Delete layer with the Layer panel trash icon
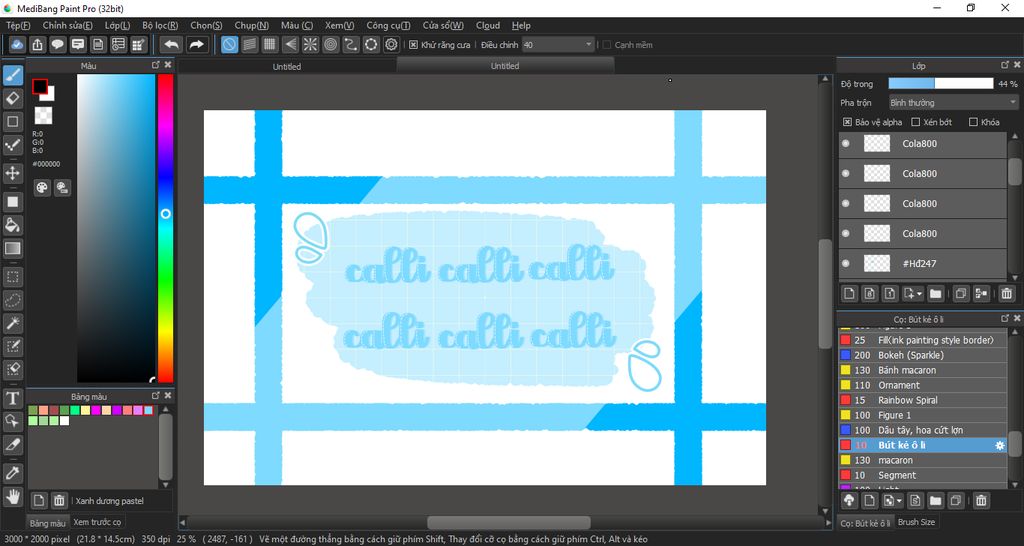This screenshot has width=1024, height=546. [x=1006, y=293]
